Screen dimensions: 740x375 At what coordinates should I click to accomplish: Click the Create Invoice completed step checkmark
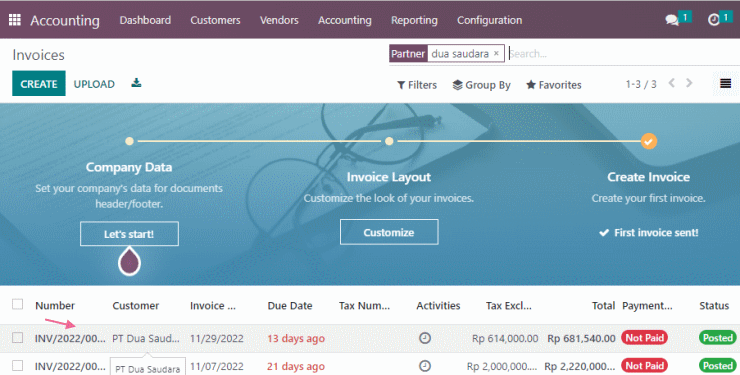(x=648, y=141)
